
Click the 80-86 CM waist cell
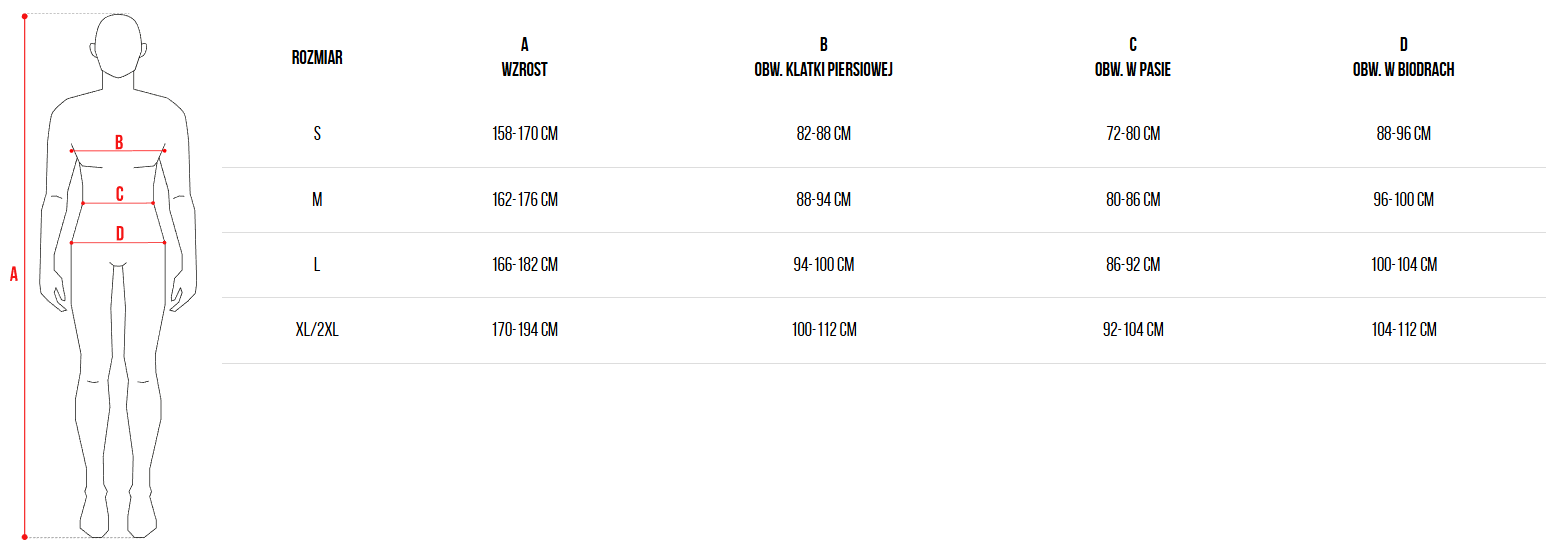(1133, 200)
